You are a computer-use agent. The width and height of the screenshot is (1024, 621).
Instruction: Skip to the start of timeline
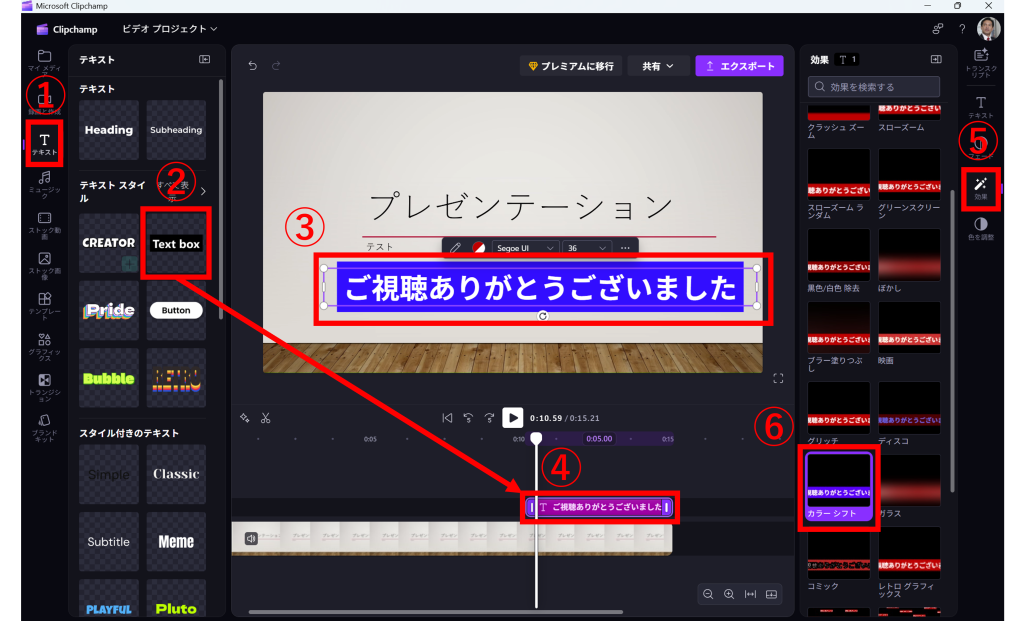(x=447, y=418)
